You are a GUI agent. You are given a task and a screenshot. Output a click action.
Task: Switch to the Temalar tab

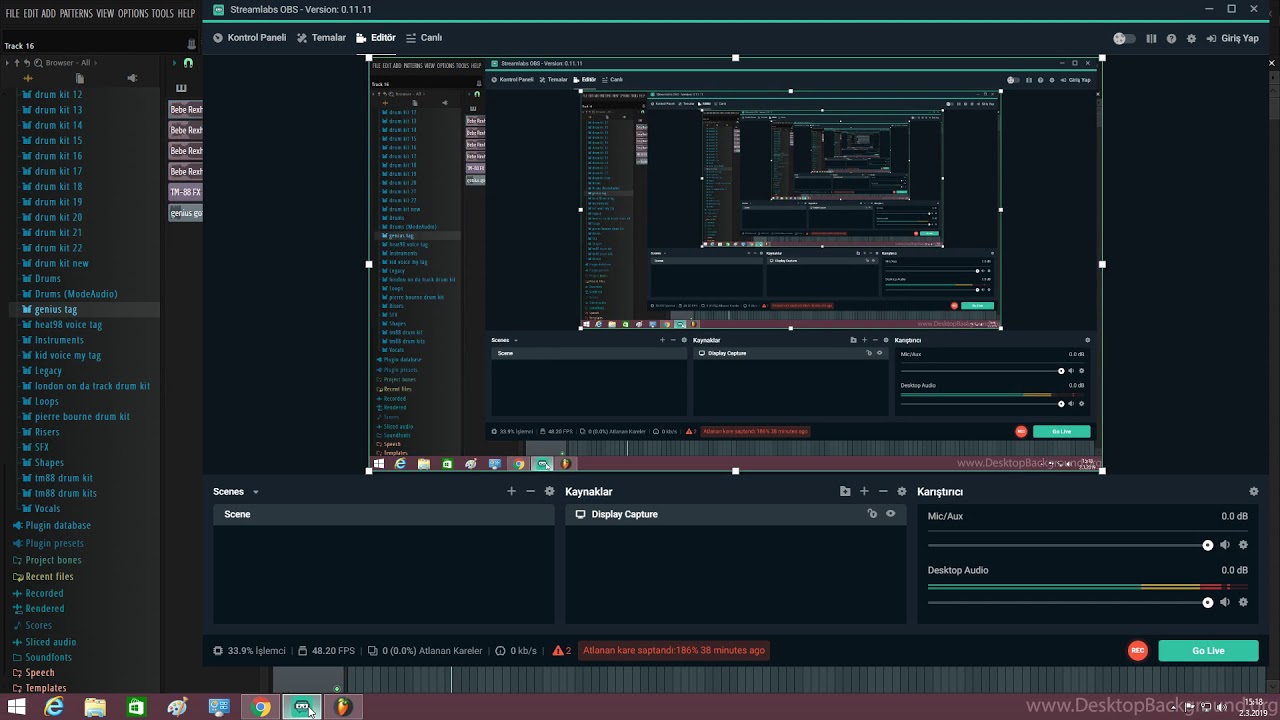pyautogui.click(x=322, y=38)
